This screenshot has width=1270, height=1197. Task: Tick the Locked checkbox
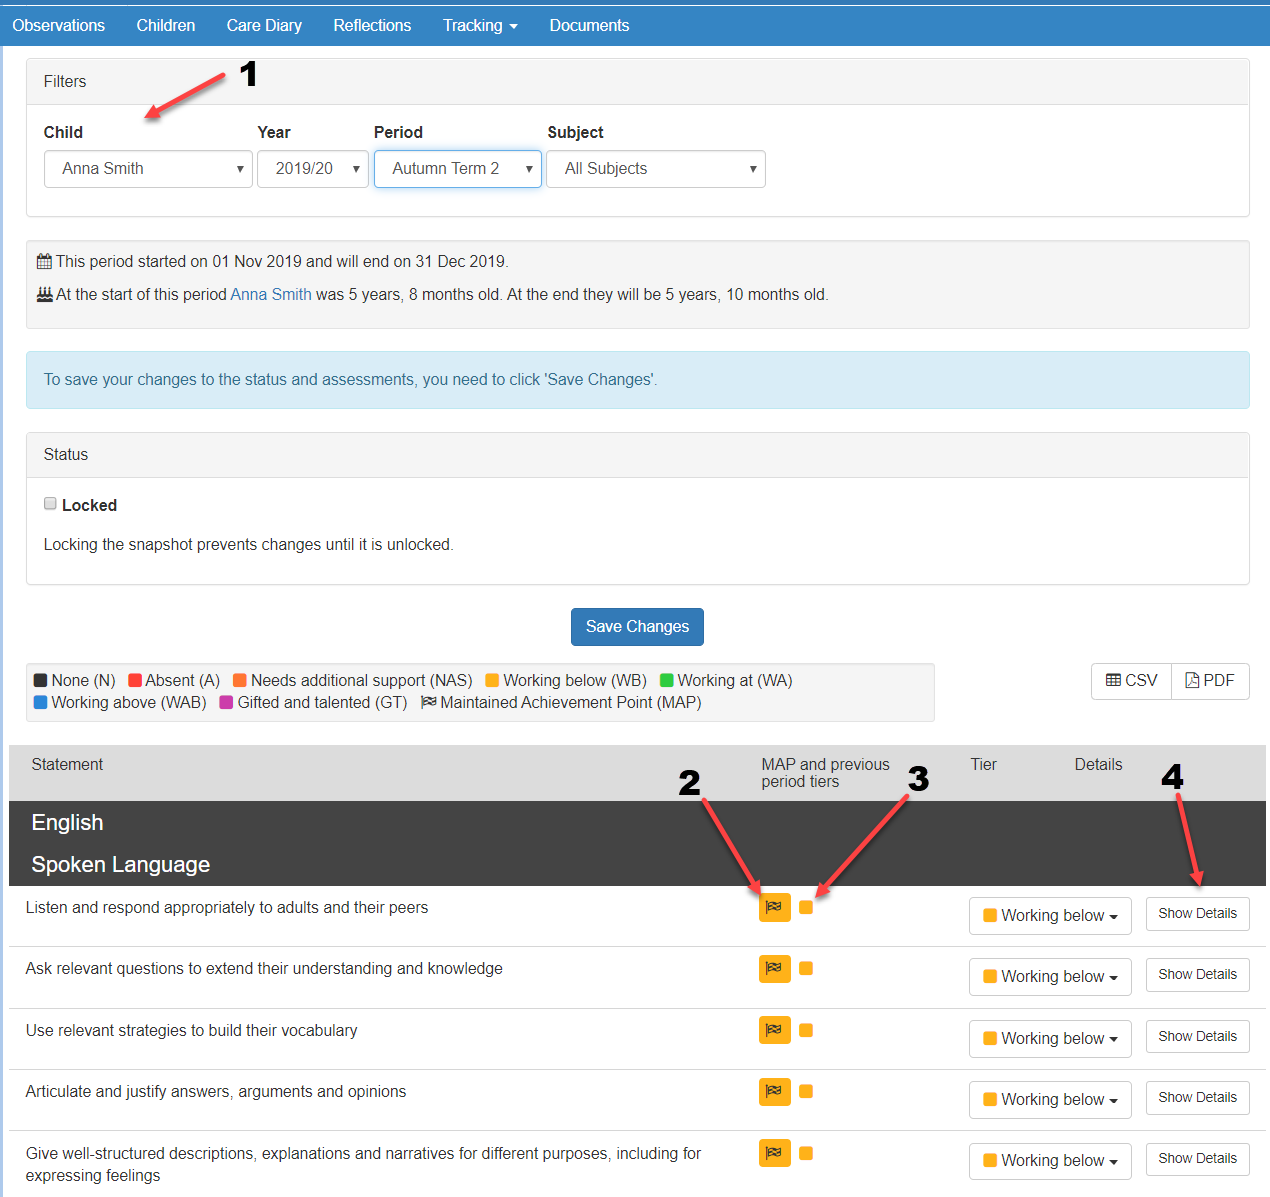(x=50, y=504)
